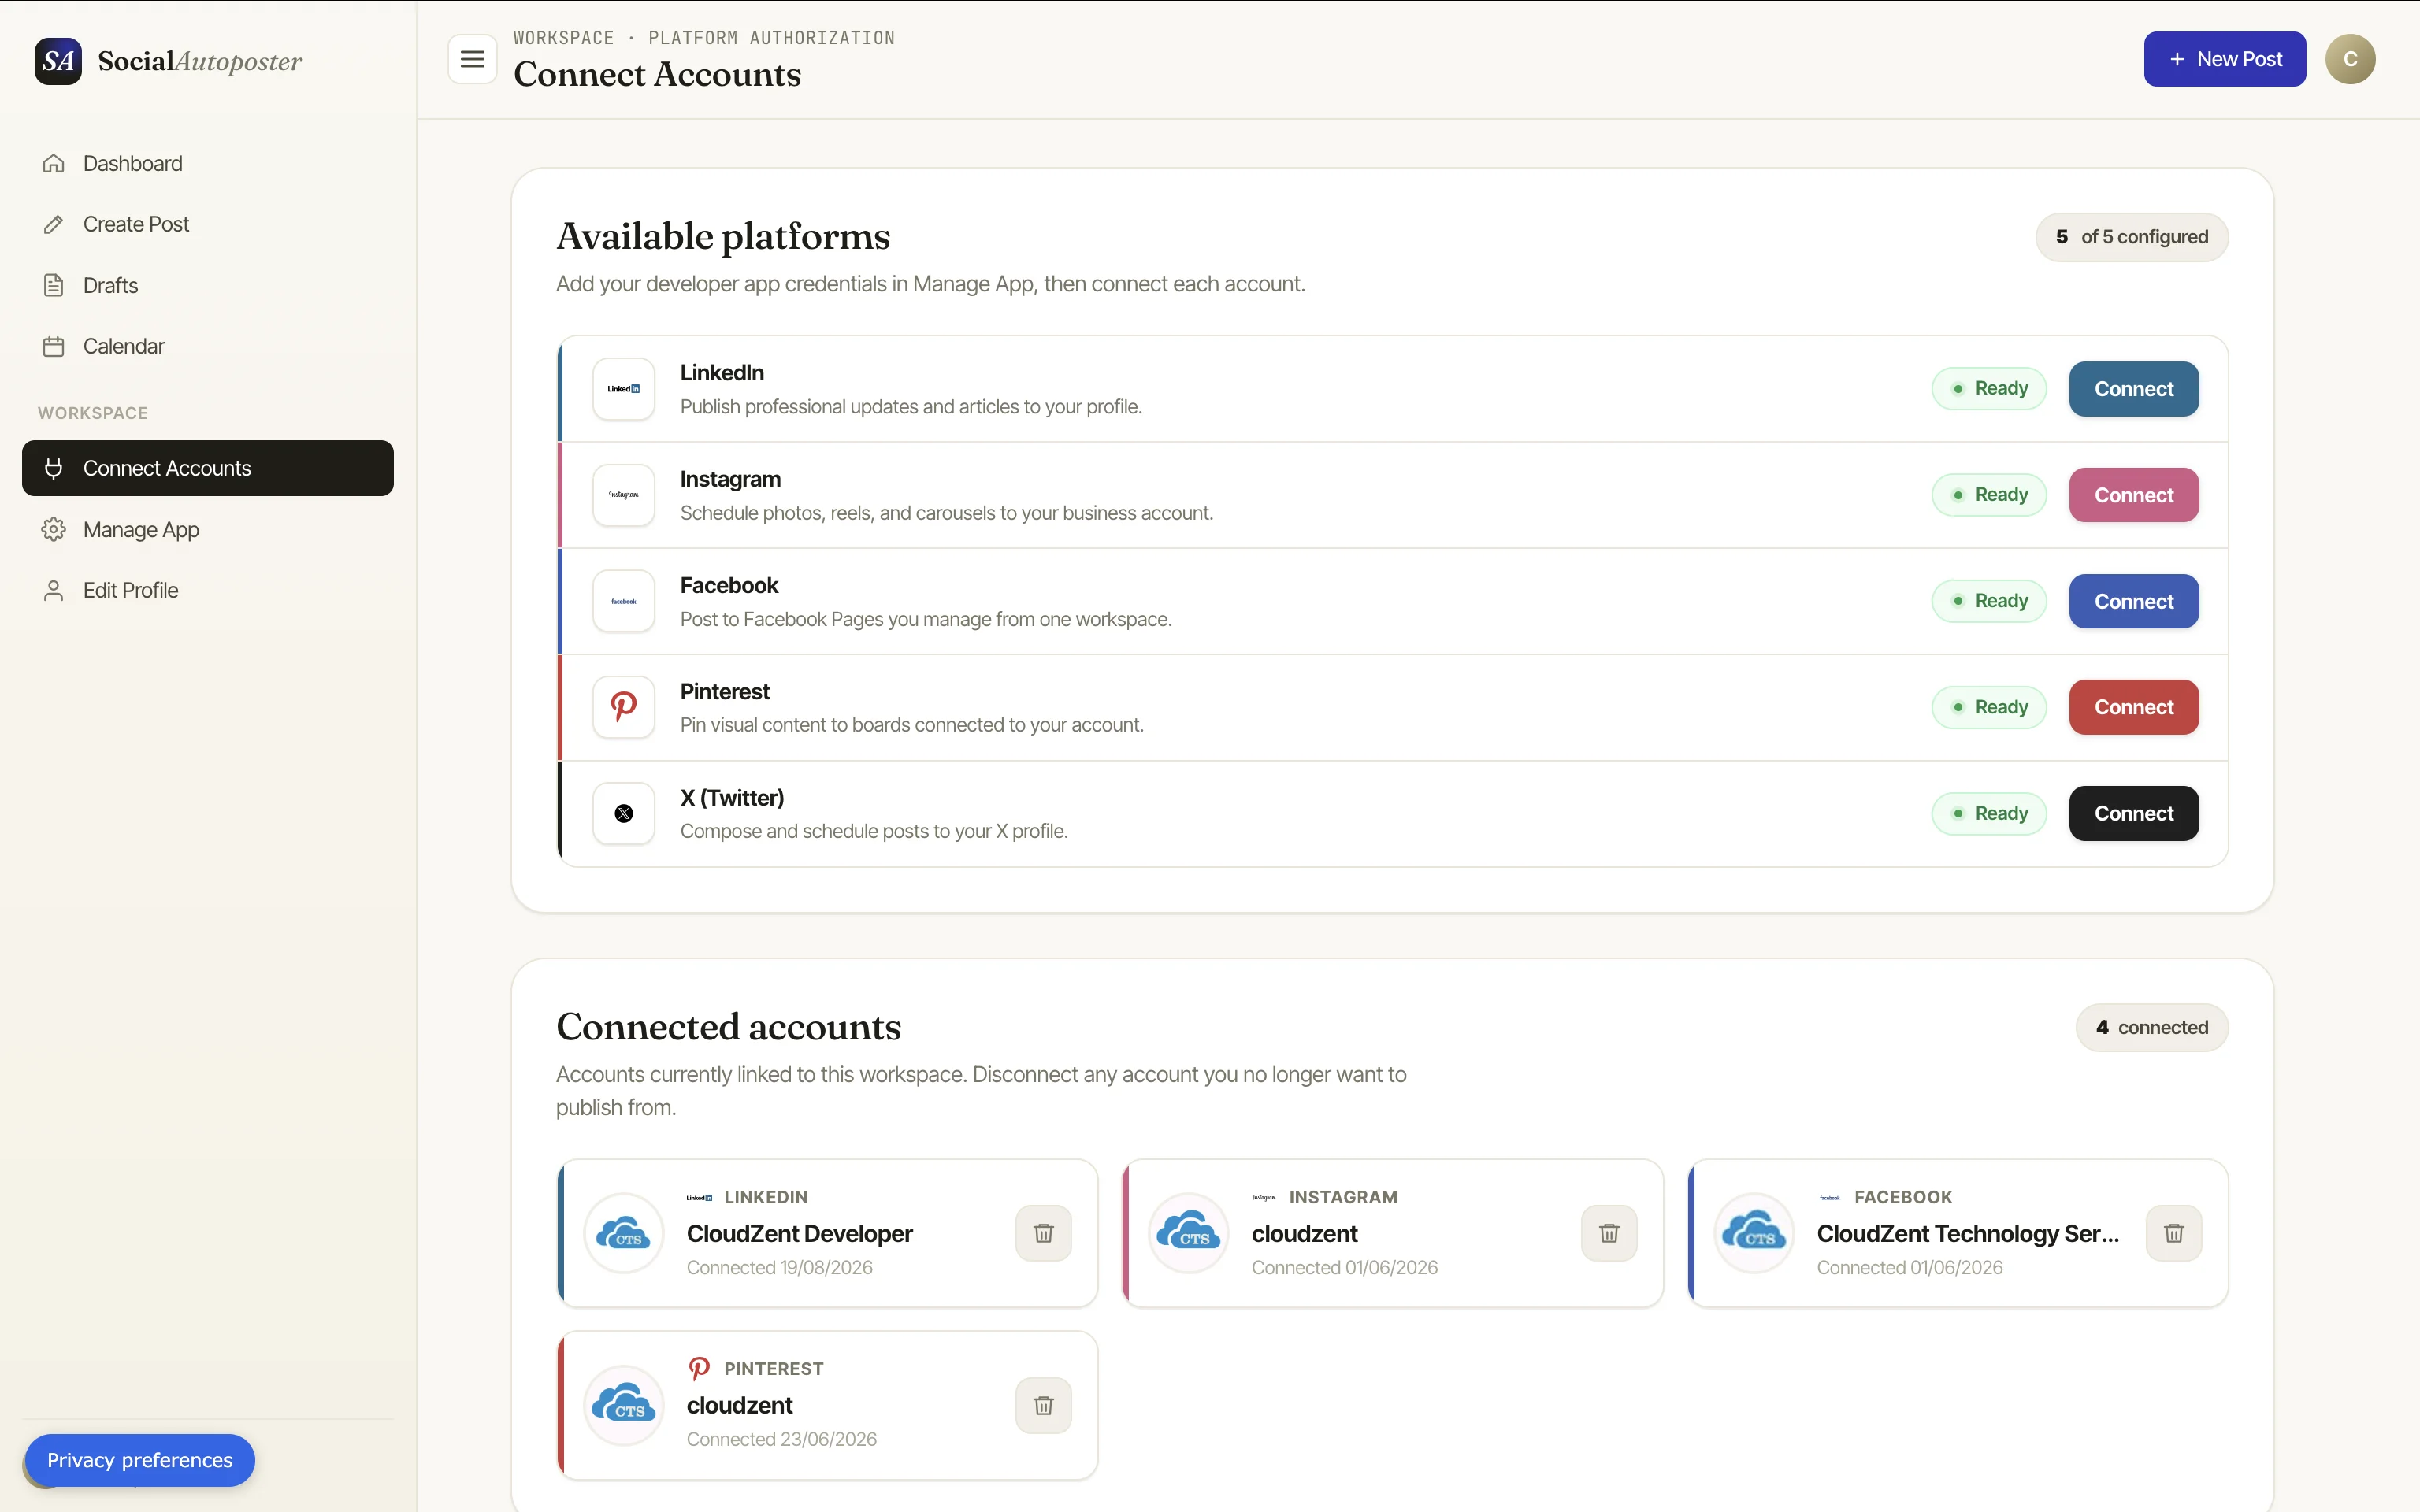The height and width of the screenshot is (1512, 2420).
Task: Open the Calendar page
Action: (x=208, y=346)
